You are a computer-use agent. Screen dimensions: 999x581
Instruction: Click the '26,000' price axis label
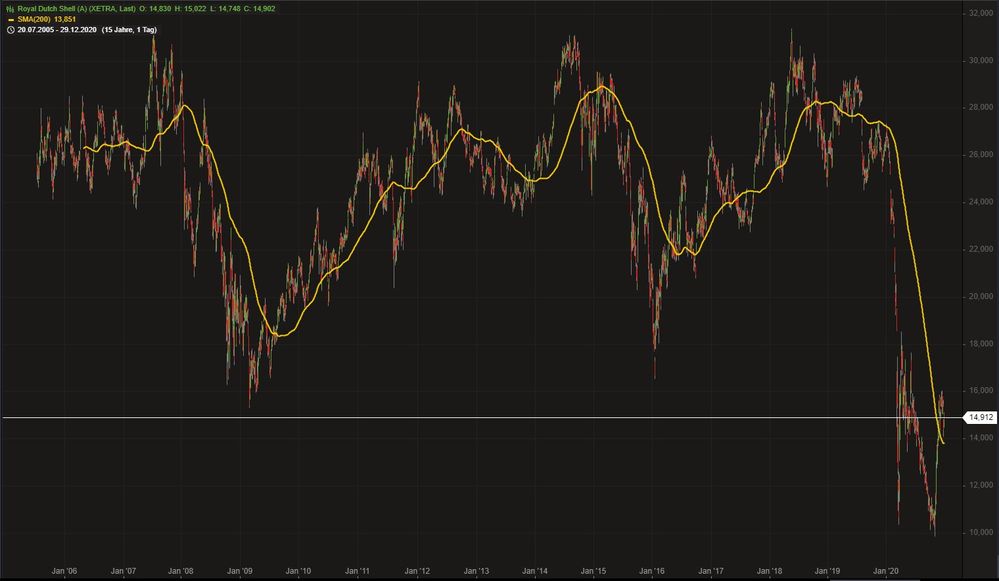pyautogui.click(x=981, y=155)
